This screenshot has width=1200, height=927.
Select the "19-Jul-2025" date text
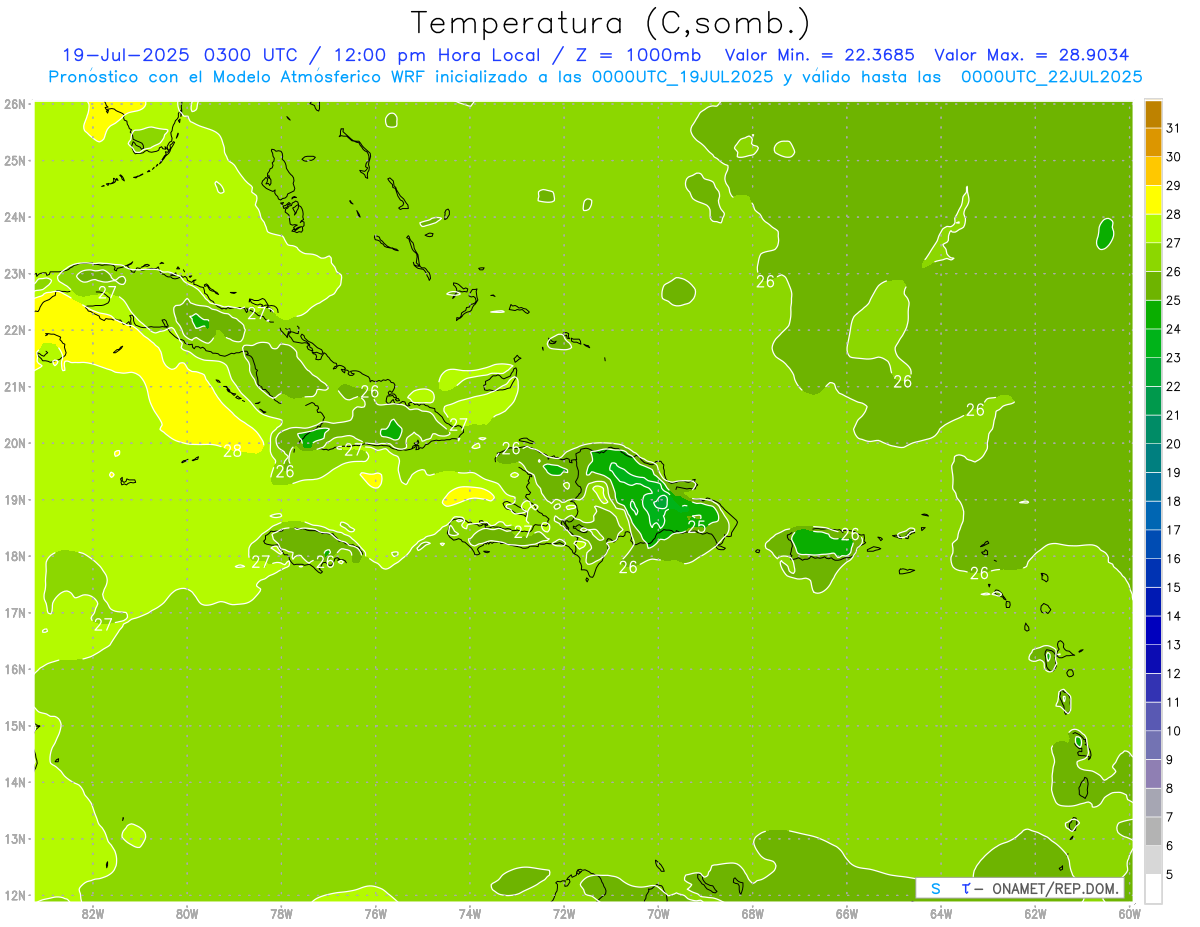pyautogui.click(x=128, y=55)
